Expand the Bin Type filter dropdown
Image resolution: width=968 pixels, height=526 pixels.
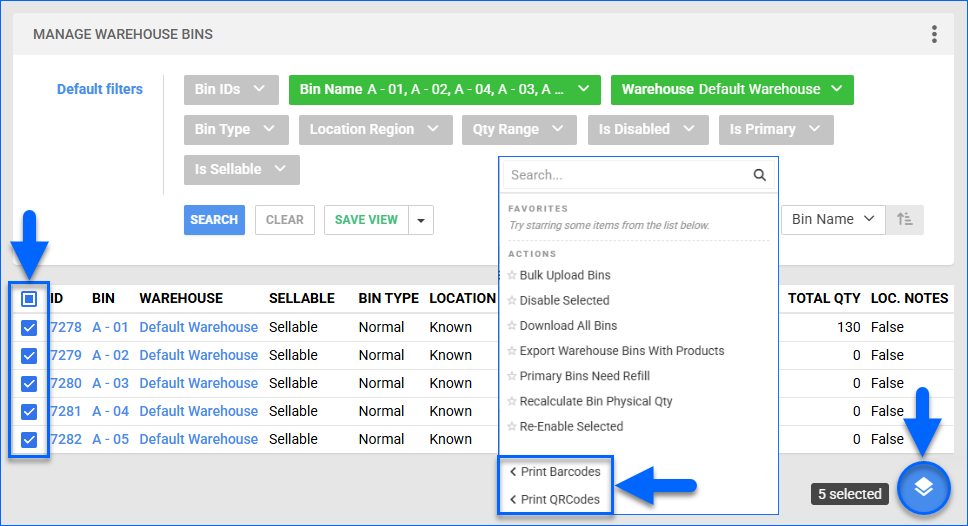point(235,130)
